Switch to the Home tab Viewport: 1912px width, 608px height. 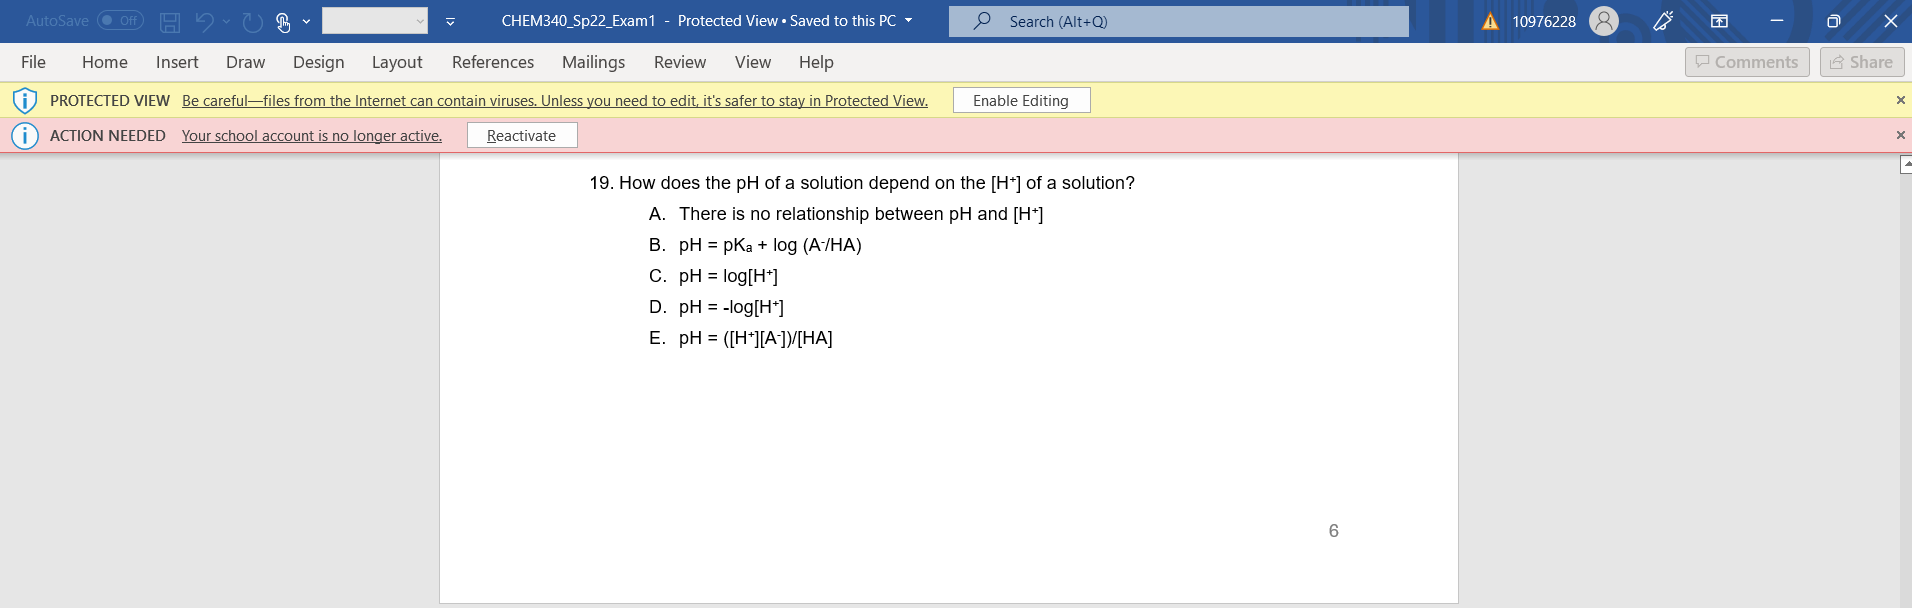105,62
